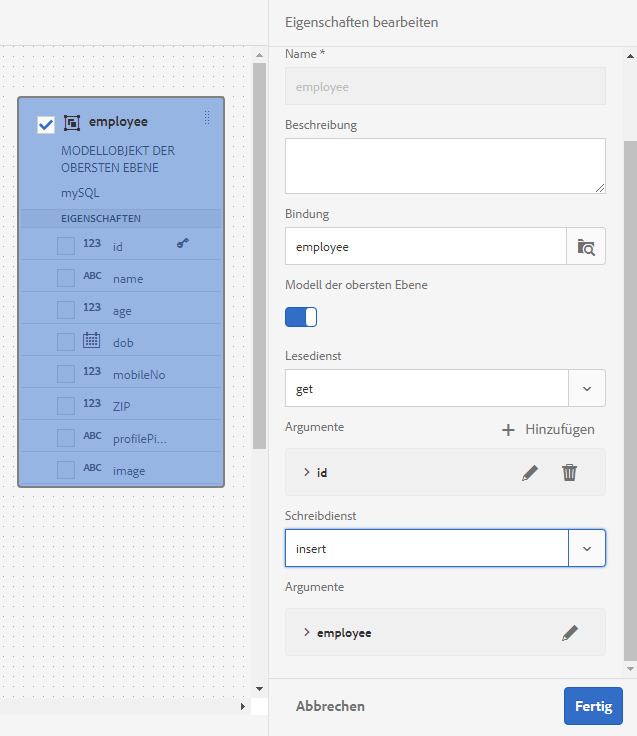Click the drag handle dots on employee card

coord(207,117)
